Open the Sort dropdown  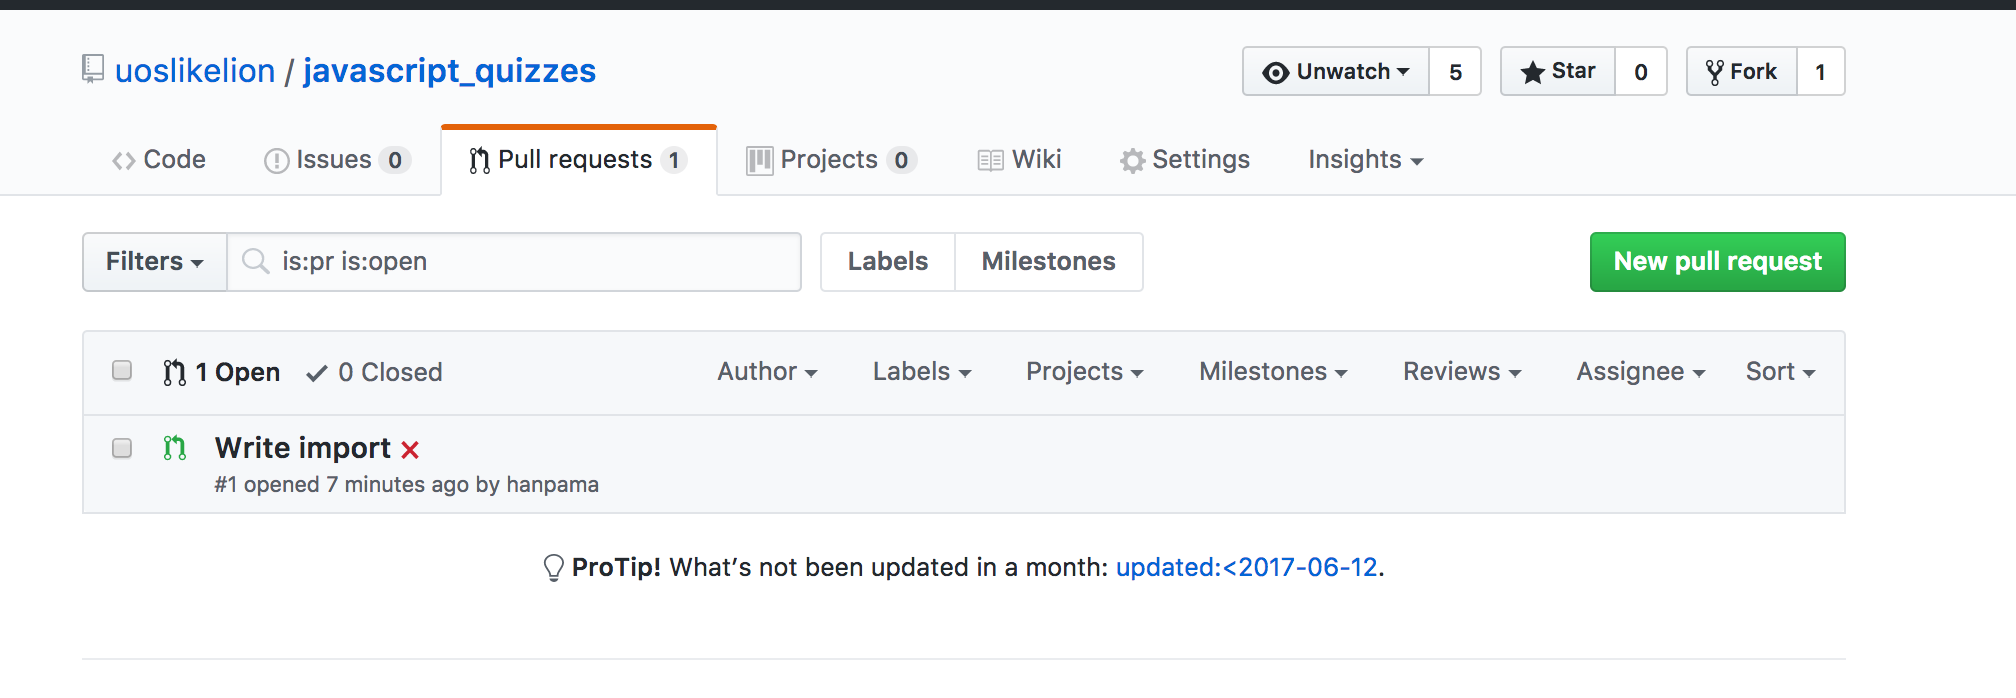[1780, 372]
